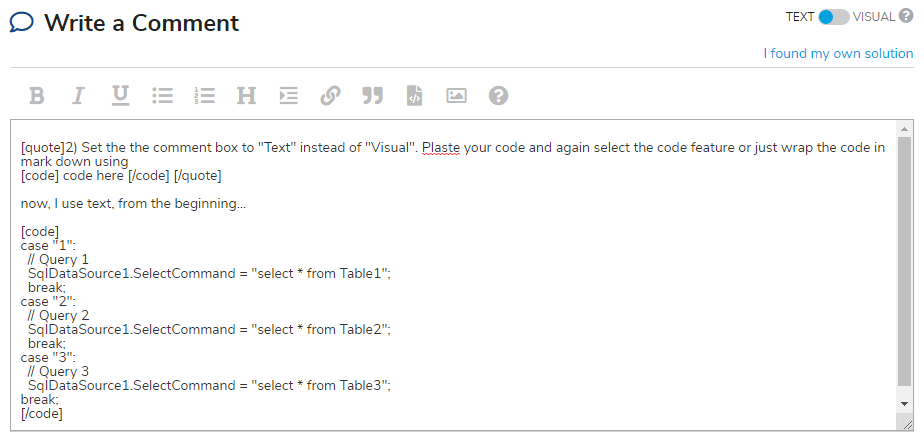Click the text area resize handle
This screenshot has height=440, width=924.
click(x=906, y=424)
